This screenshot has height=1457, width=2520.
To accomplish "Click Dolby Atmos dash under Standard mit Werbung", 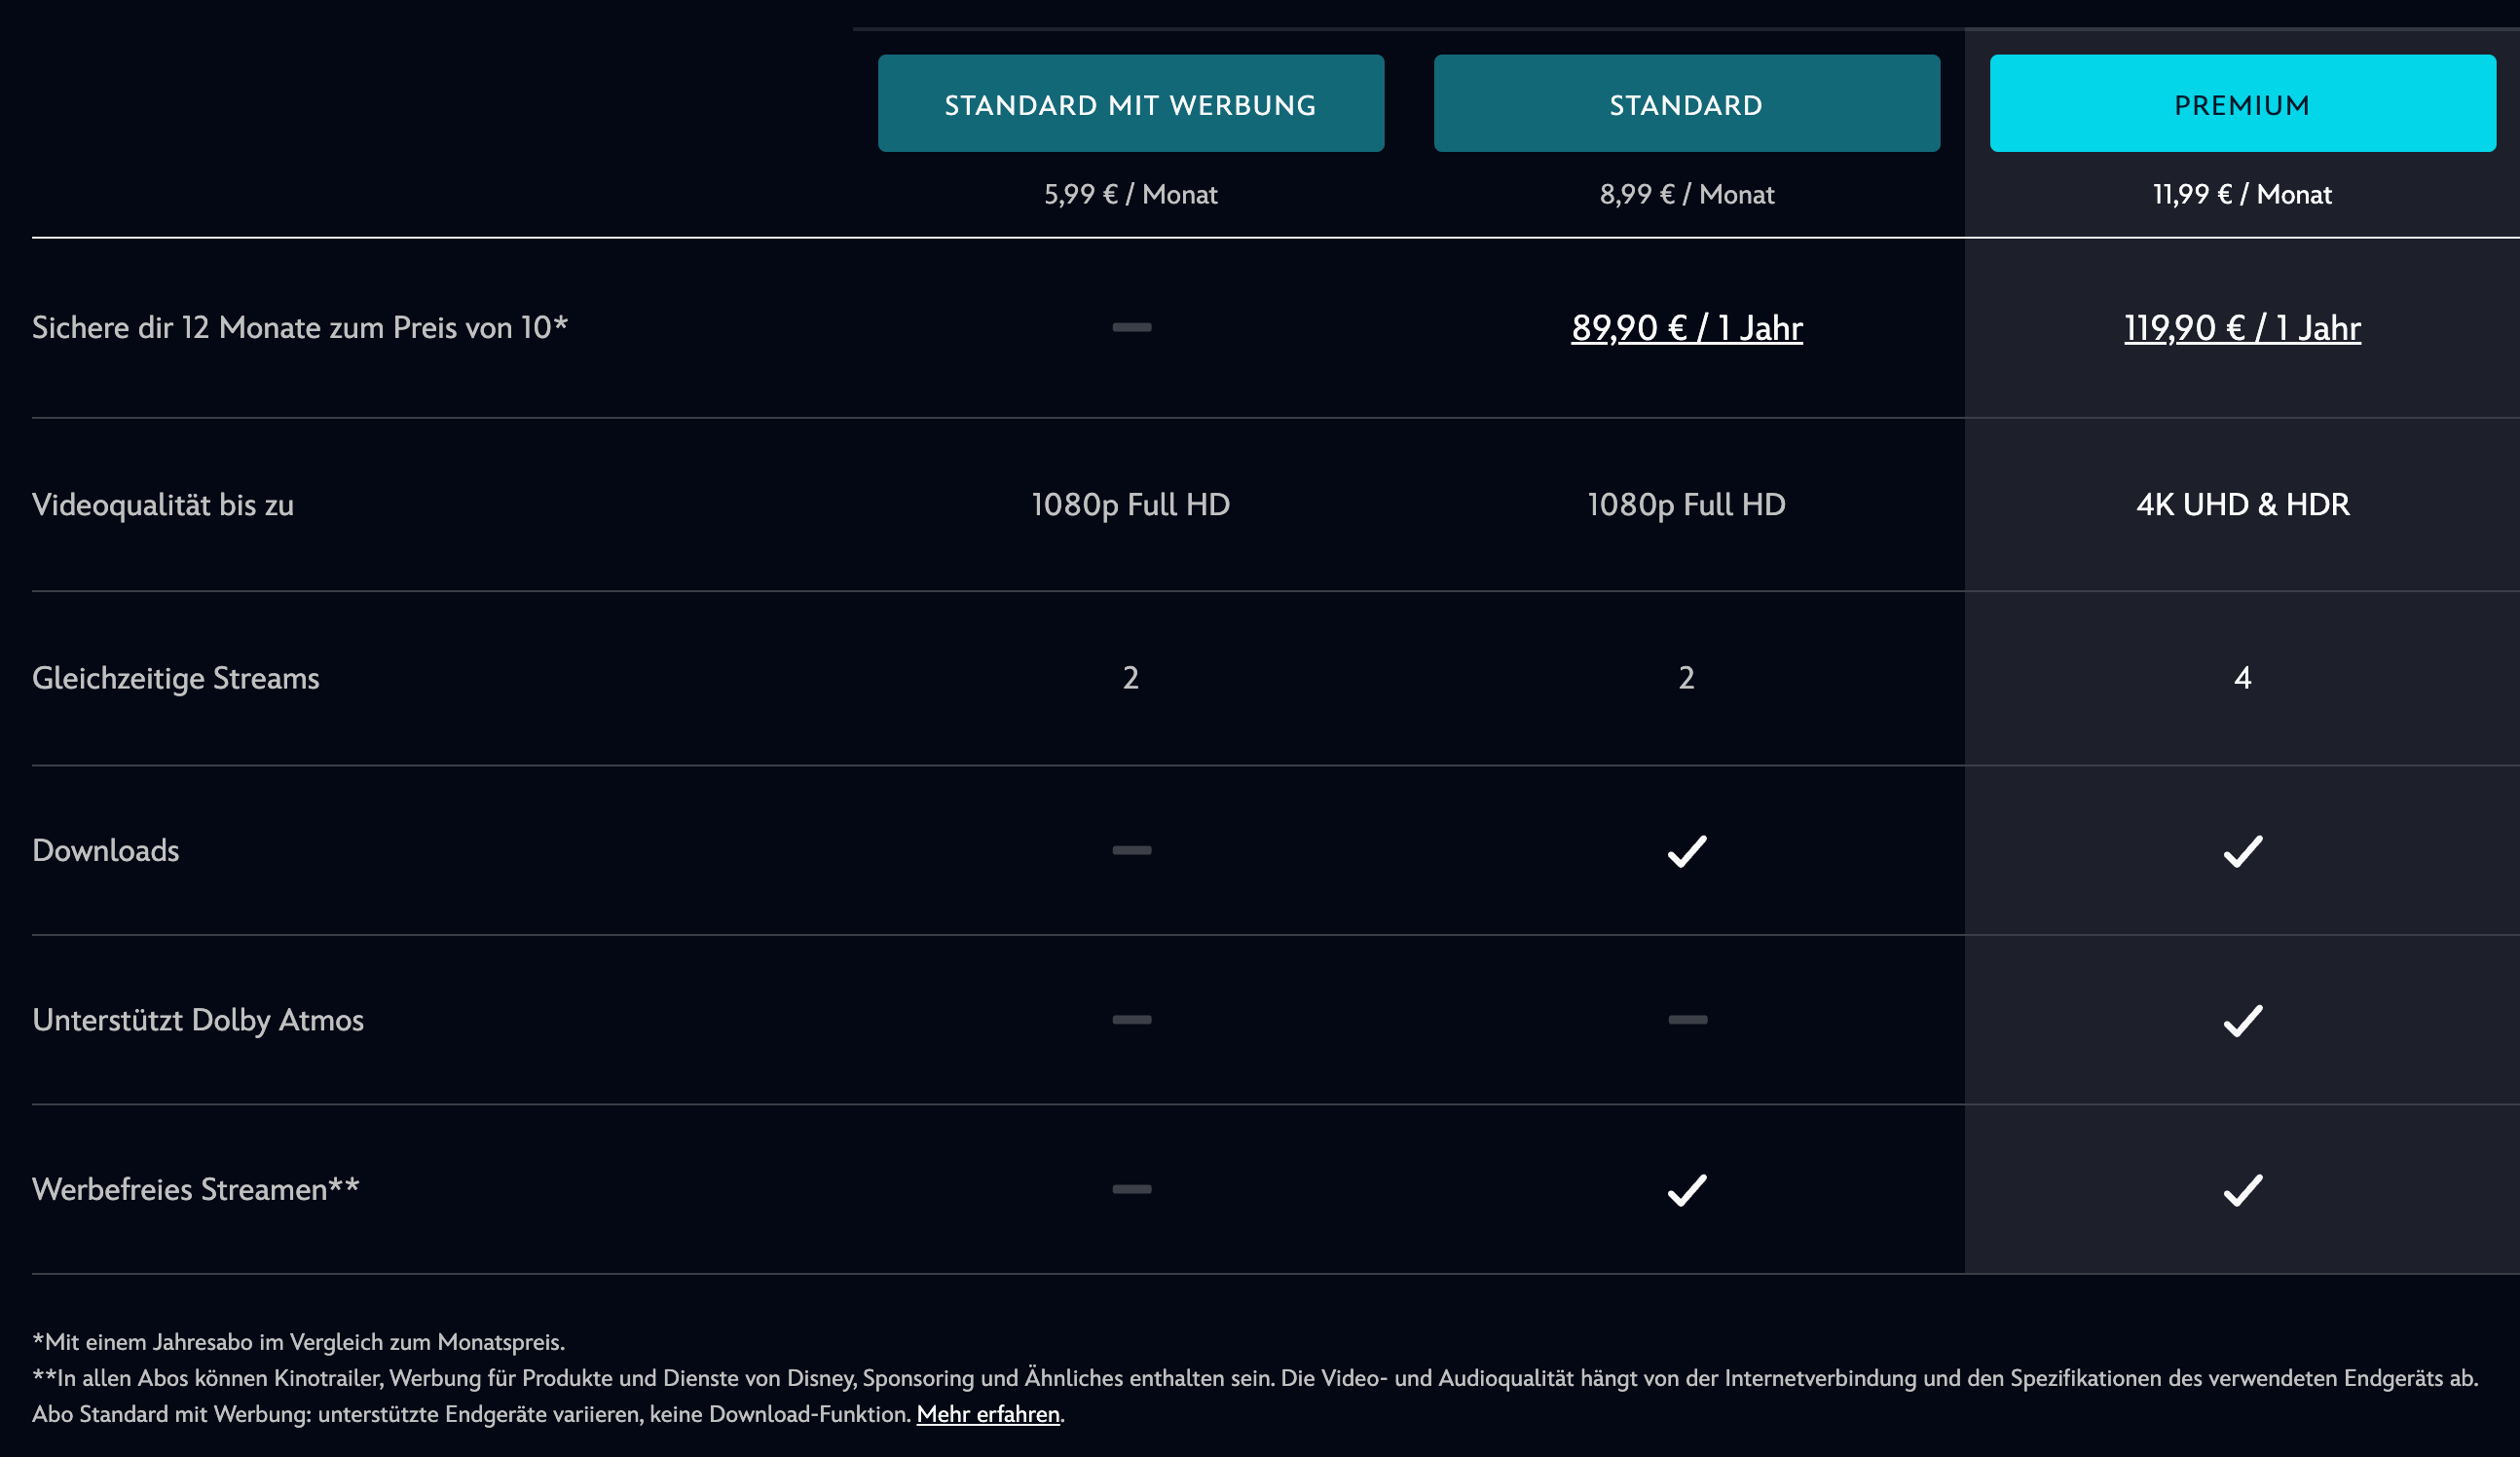I will click(1132, 1020).
